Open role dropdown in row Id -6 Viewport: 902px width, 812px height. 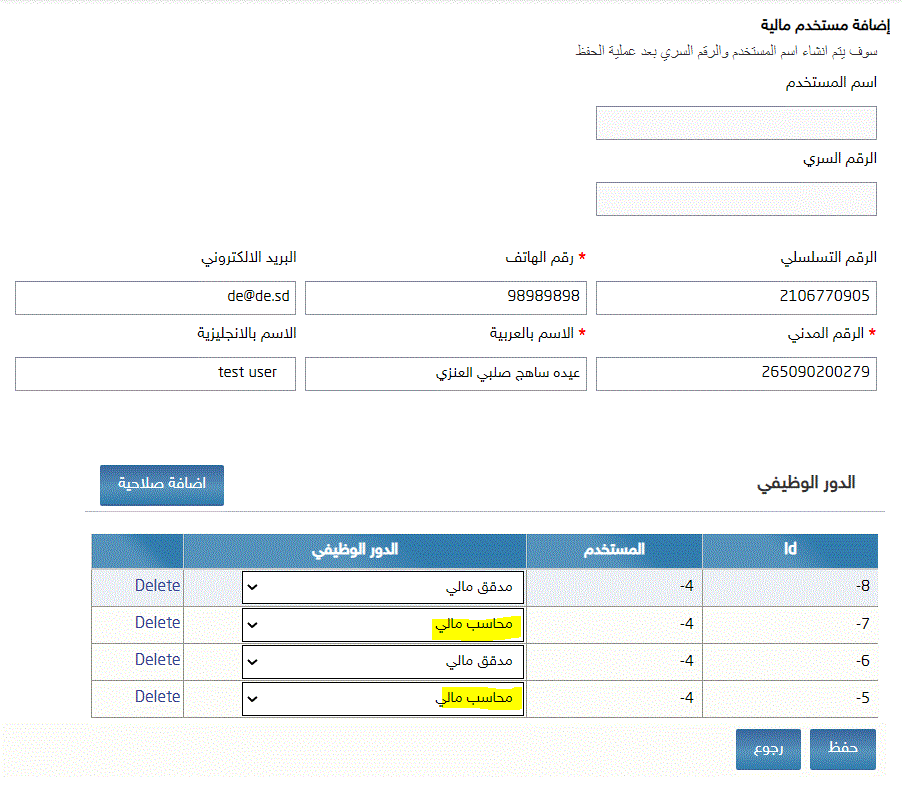pos(383,661)
